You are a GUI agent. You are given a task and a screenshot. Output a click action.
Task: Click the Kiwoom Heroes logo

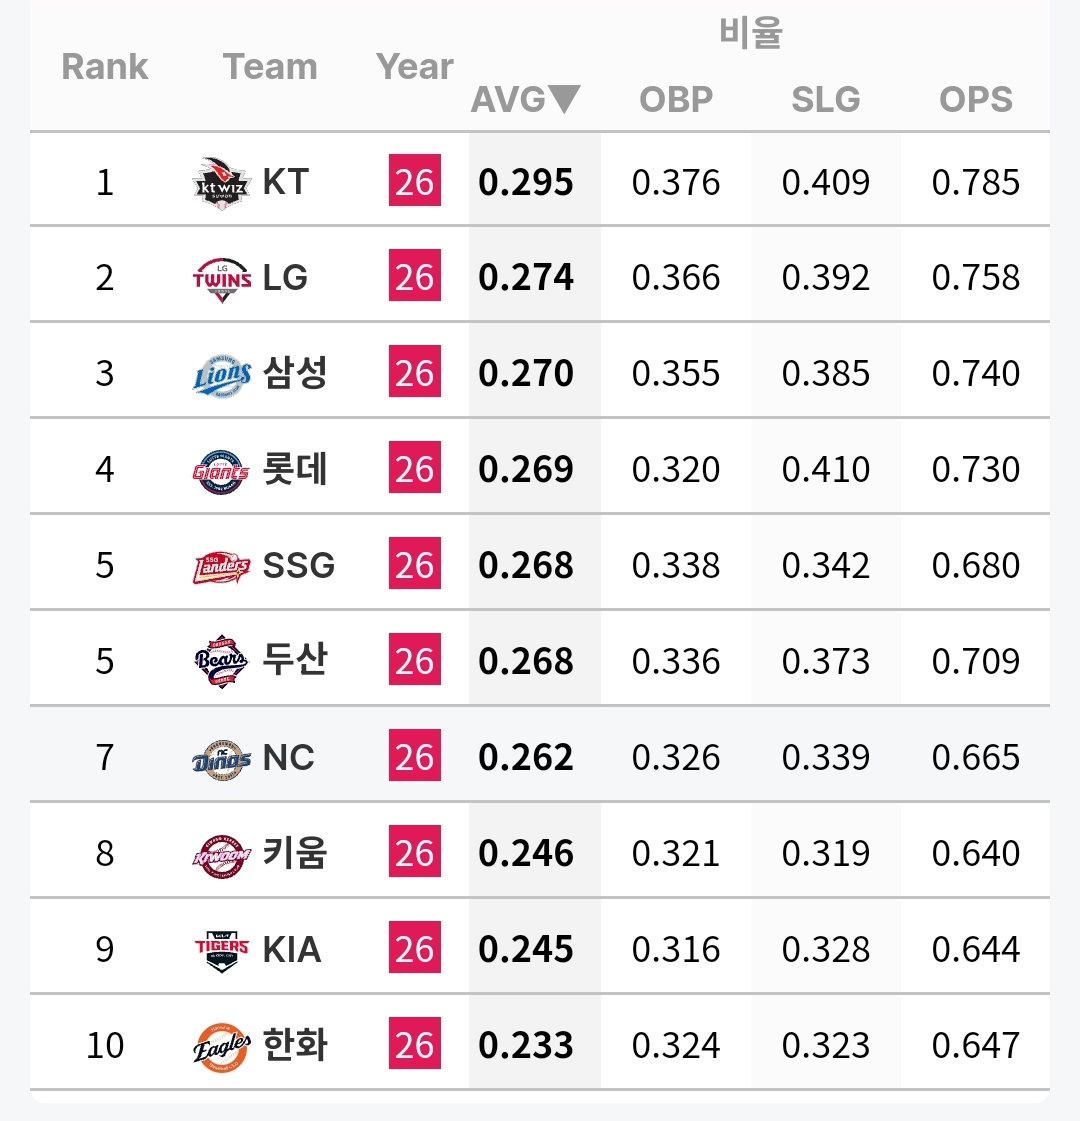point(222,855)
